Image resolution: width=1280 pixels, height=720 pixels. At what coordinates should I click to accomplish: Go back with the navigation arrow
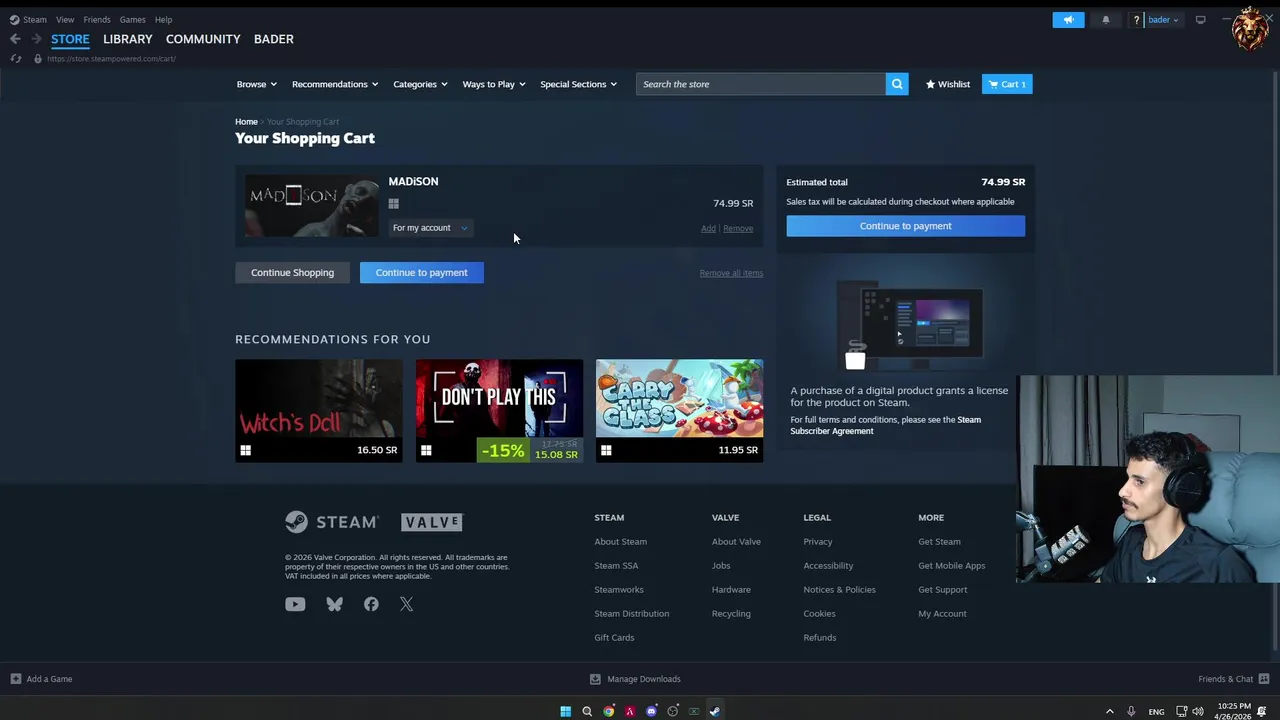click(x=15, y=39)
